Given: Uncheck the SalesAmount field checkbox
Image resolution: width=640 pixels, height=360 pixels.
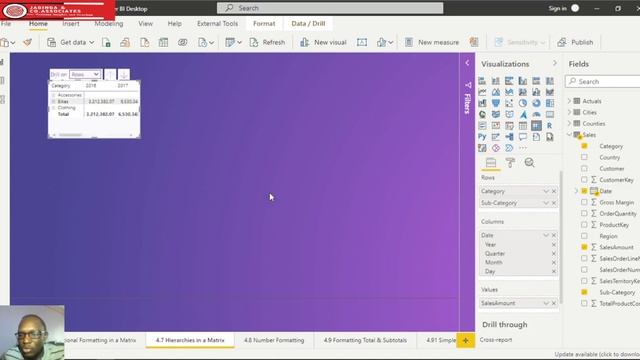Looking at the screenshot, I should [584, 247].
